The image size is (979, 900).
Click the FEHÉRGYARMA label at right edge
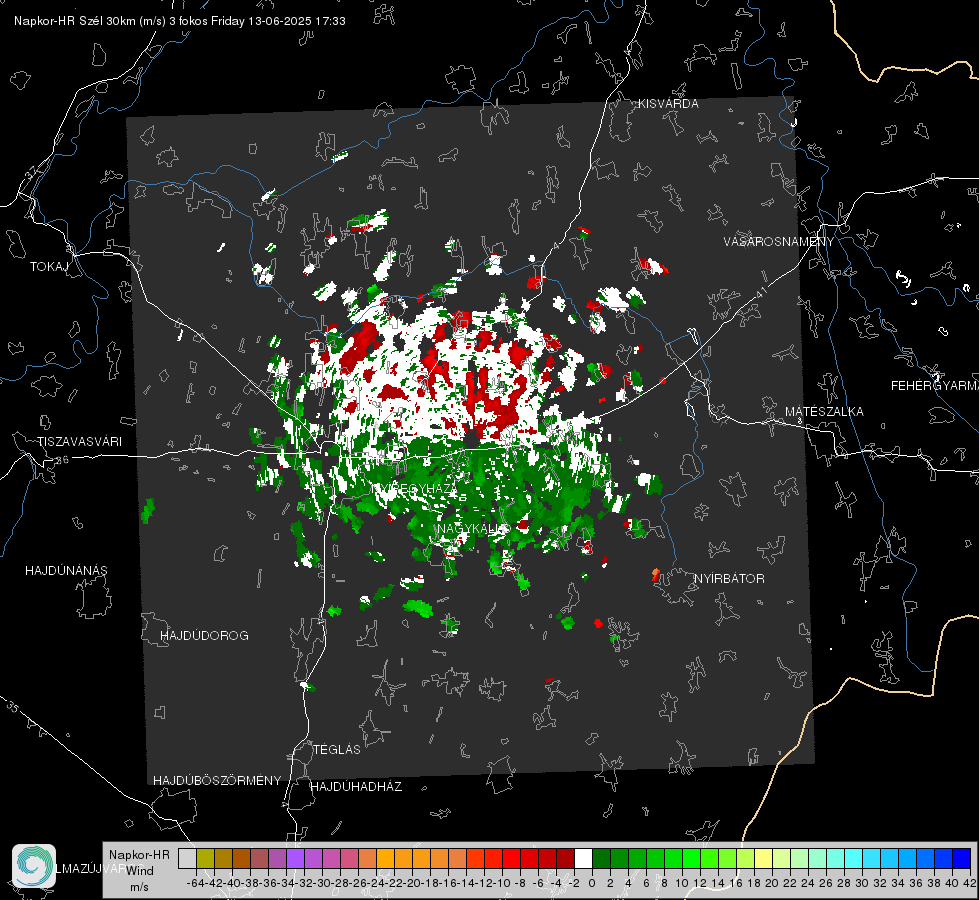935,386
